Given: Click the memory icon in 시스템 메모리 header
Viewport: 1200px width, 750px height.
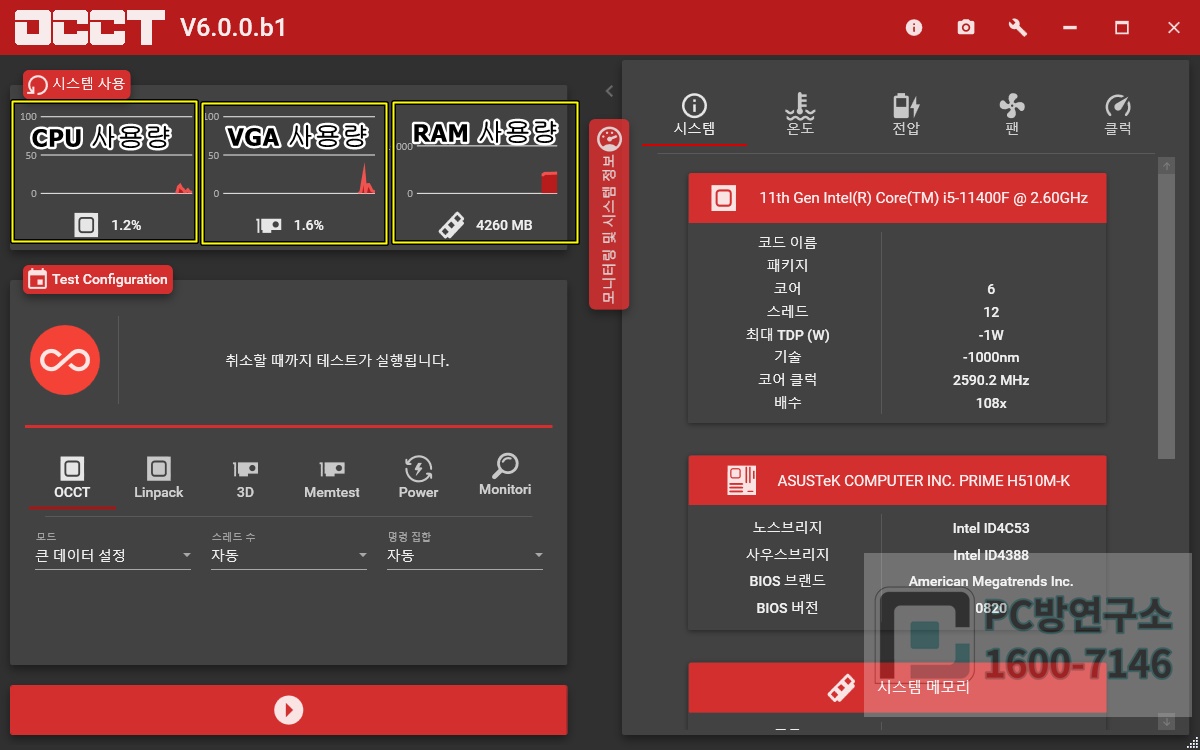Looking at the screenshot, I should point(841,687).
